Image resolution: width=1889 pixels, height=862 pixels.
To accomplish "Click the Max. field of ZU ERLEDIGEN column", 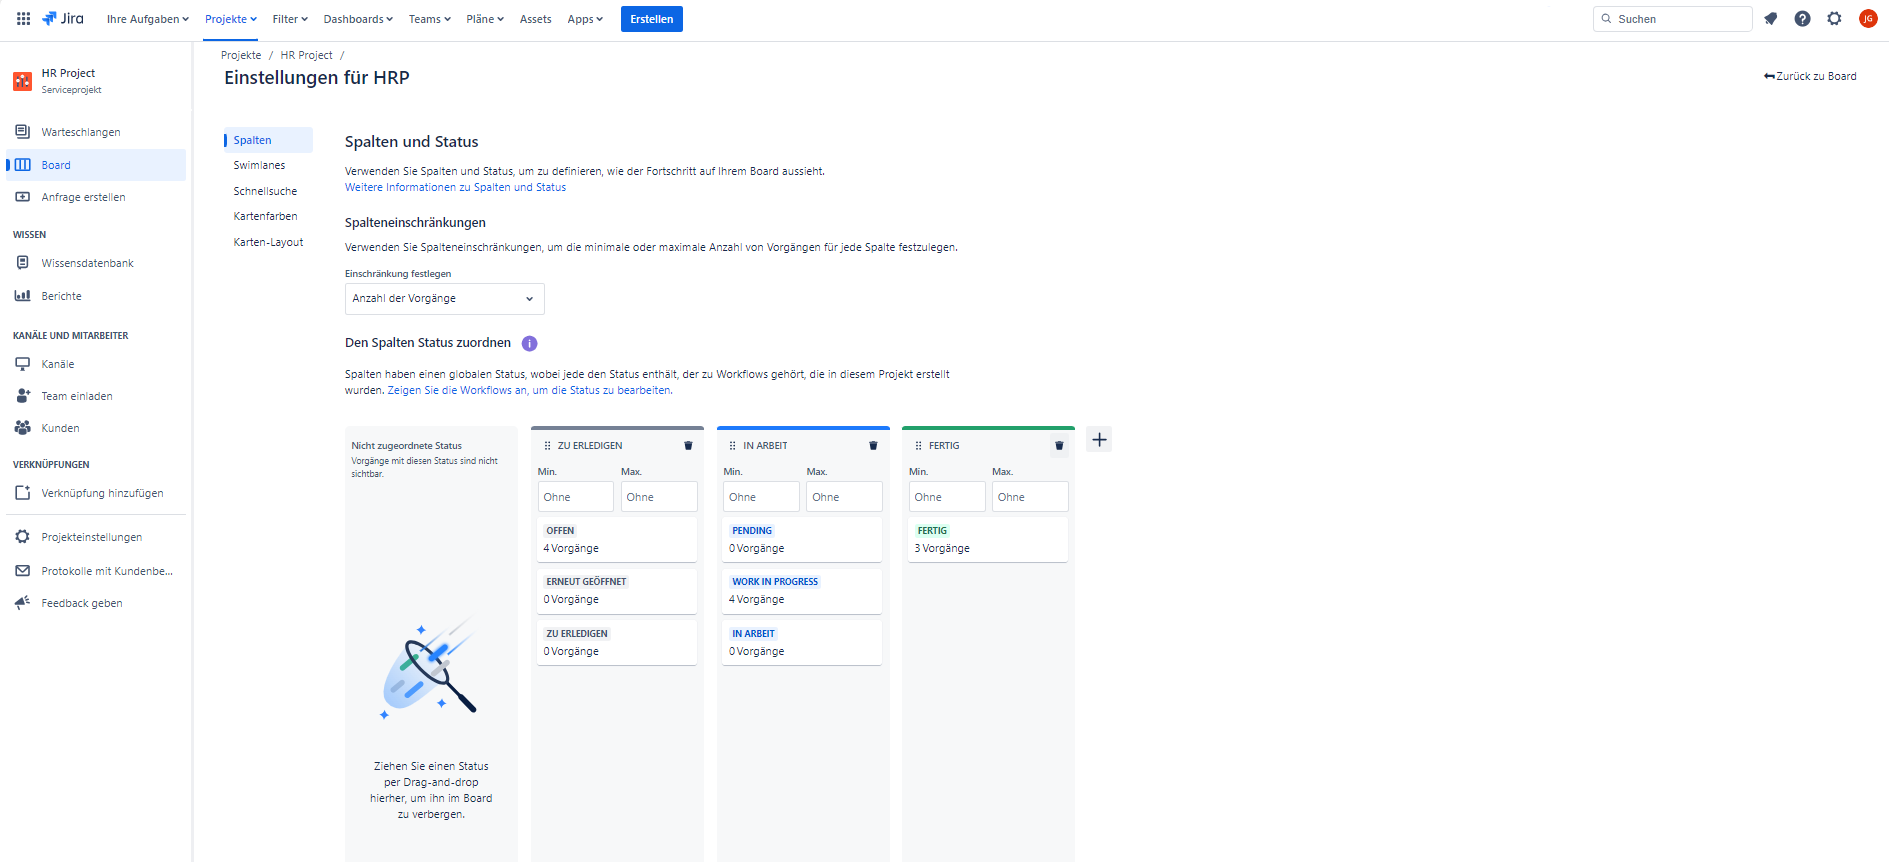I will [658, 497].
